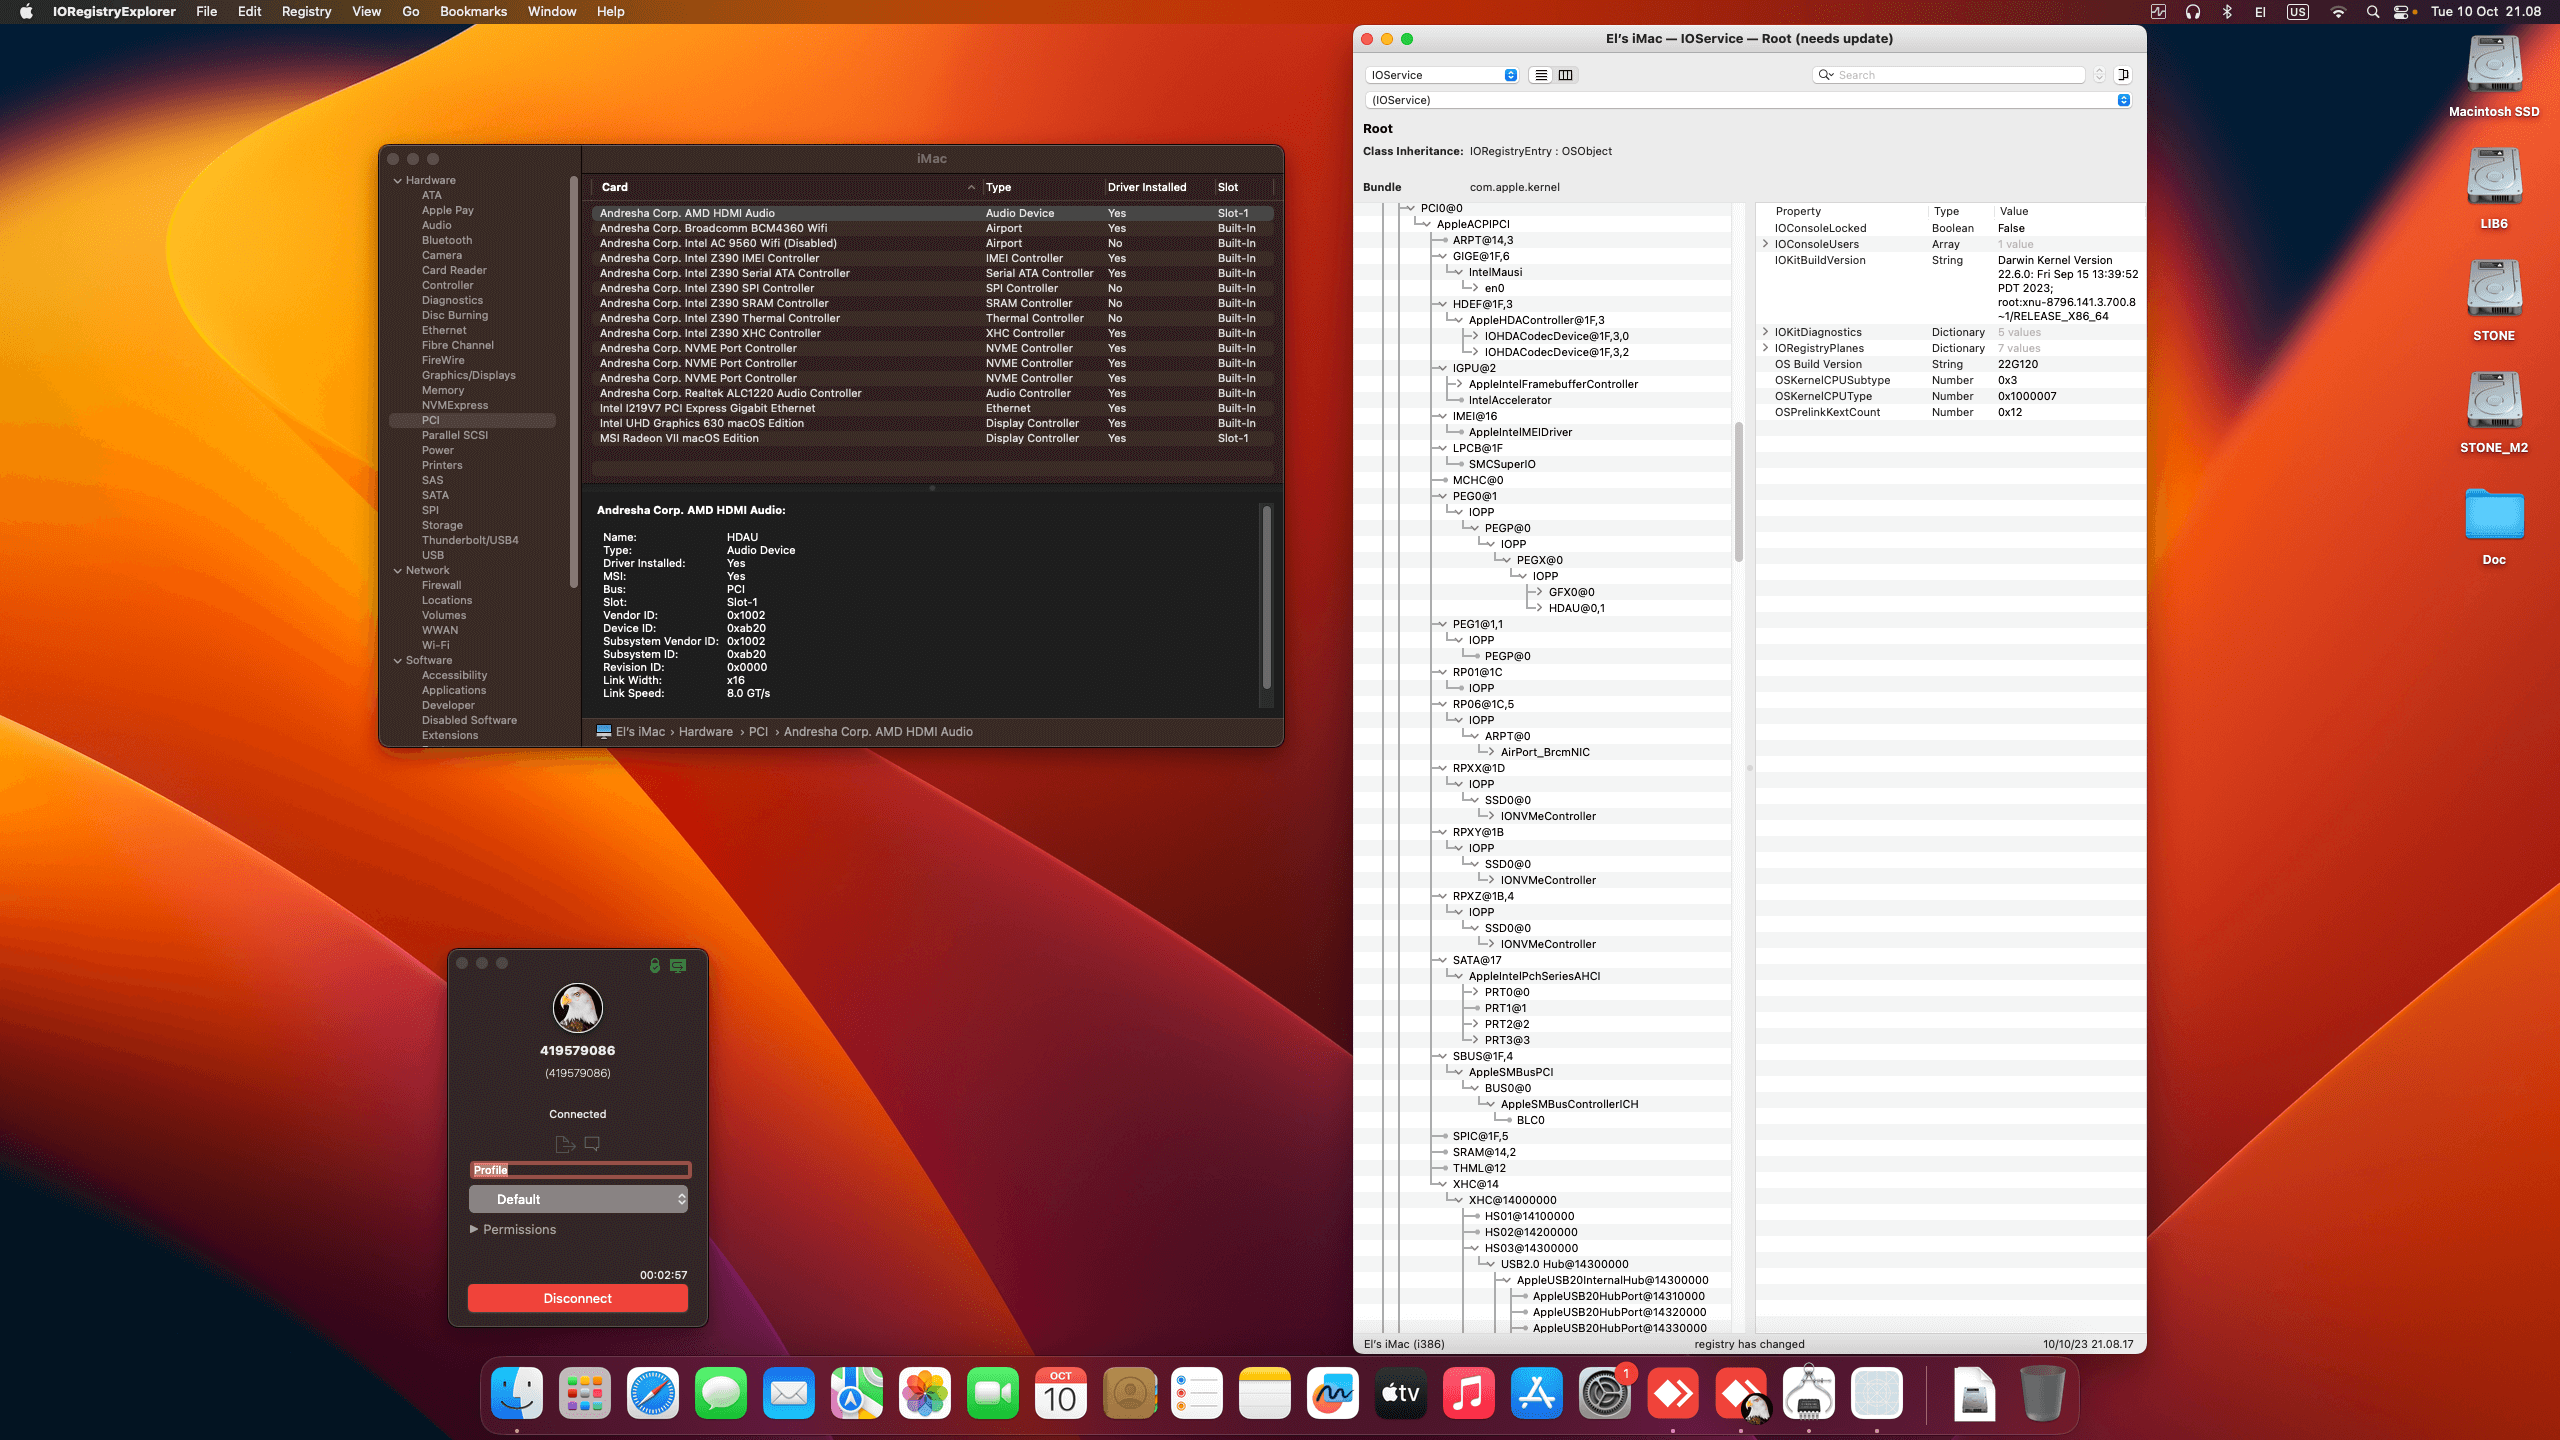2560x1440 pixels.
Task: Open the chat icon in AnyDesk session window
Action: point(592,1144)
